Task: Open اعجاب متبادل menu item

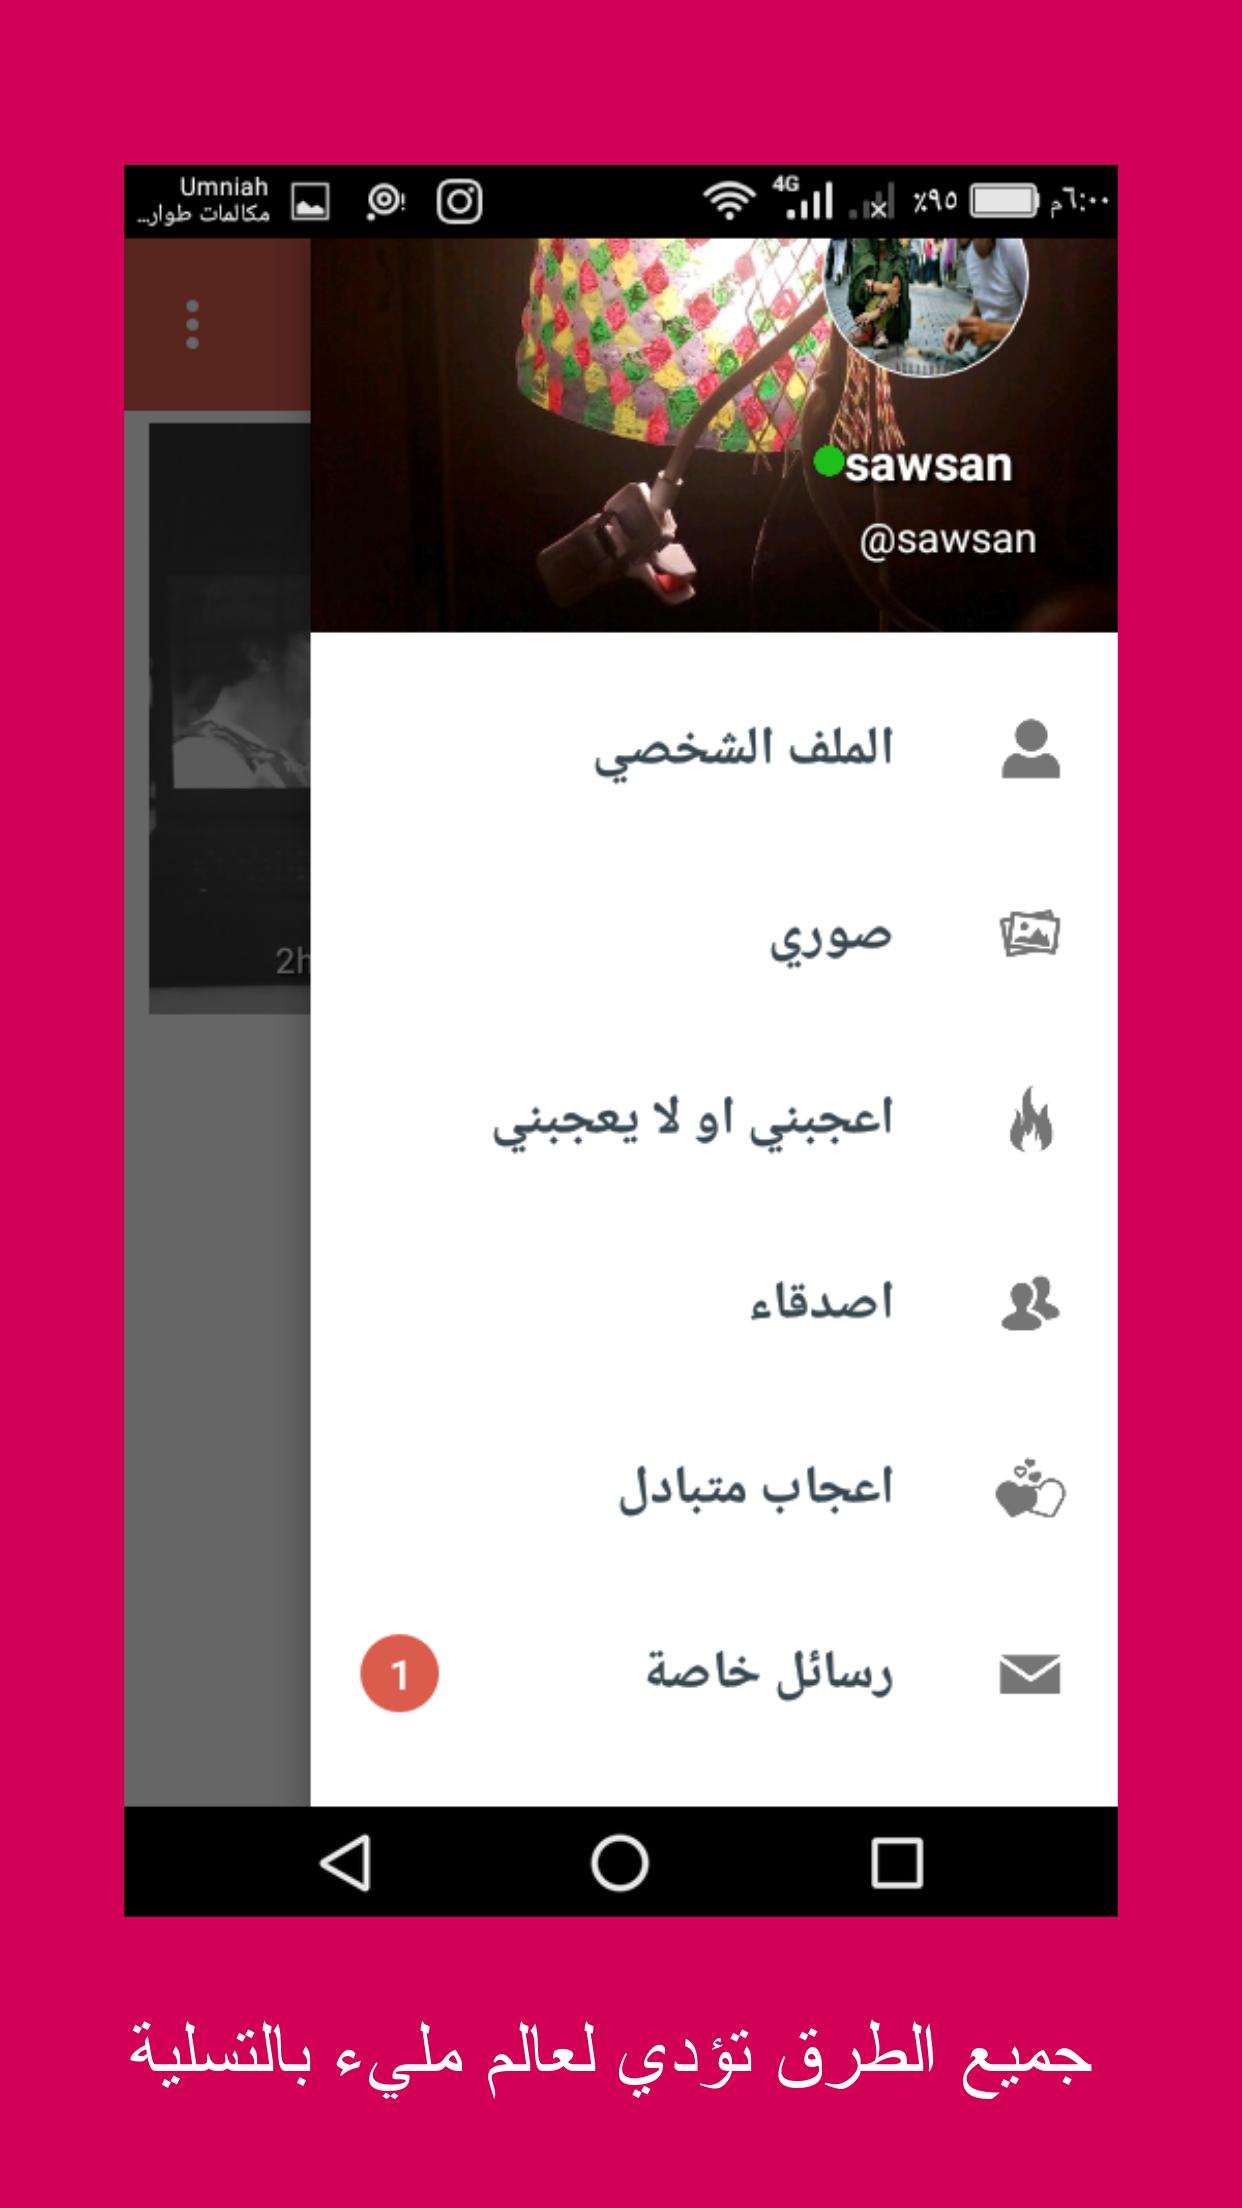Action: [x=714, y=1490]
